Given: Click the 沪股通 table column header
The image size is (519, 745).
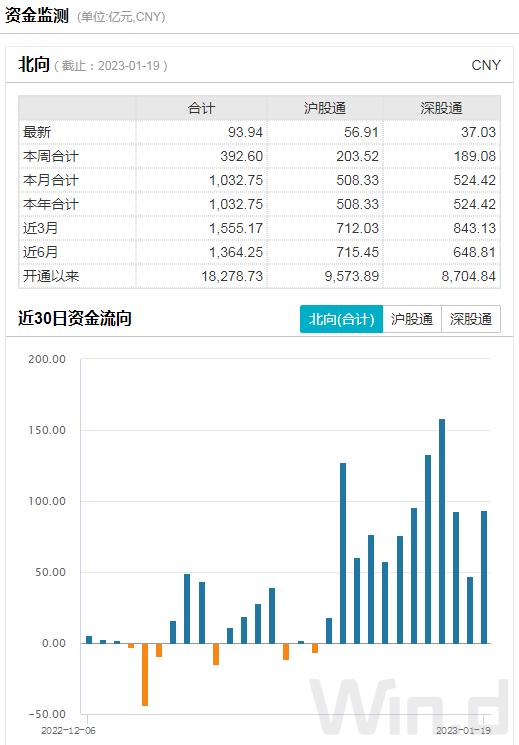Looking at the screenshot, I should [325, 108].
